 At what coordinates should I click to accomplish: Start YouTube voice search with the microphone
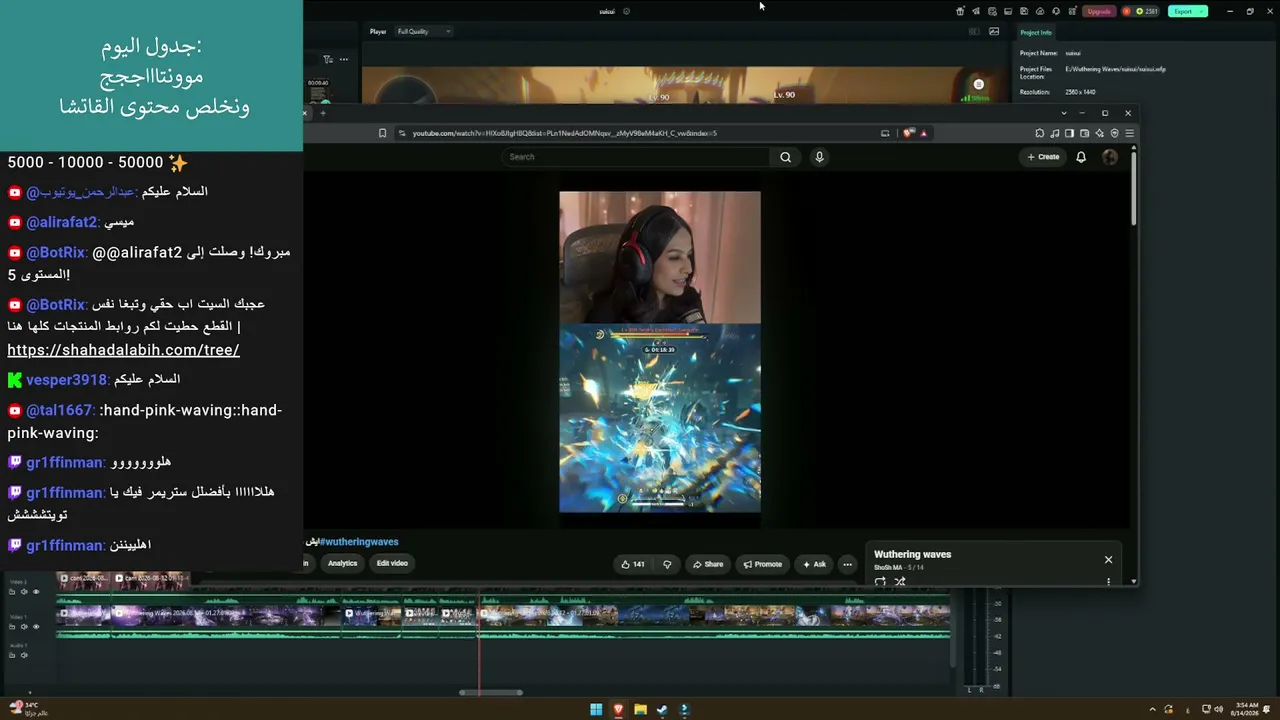coord(819,157)
